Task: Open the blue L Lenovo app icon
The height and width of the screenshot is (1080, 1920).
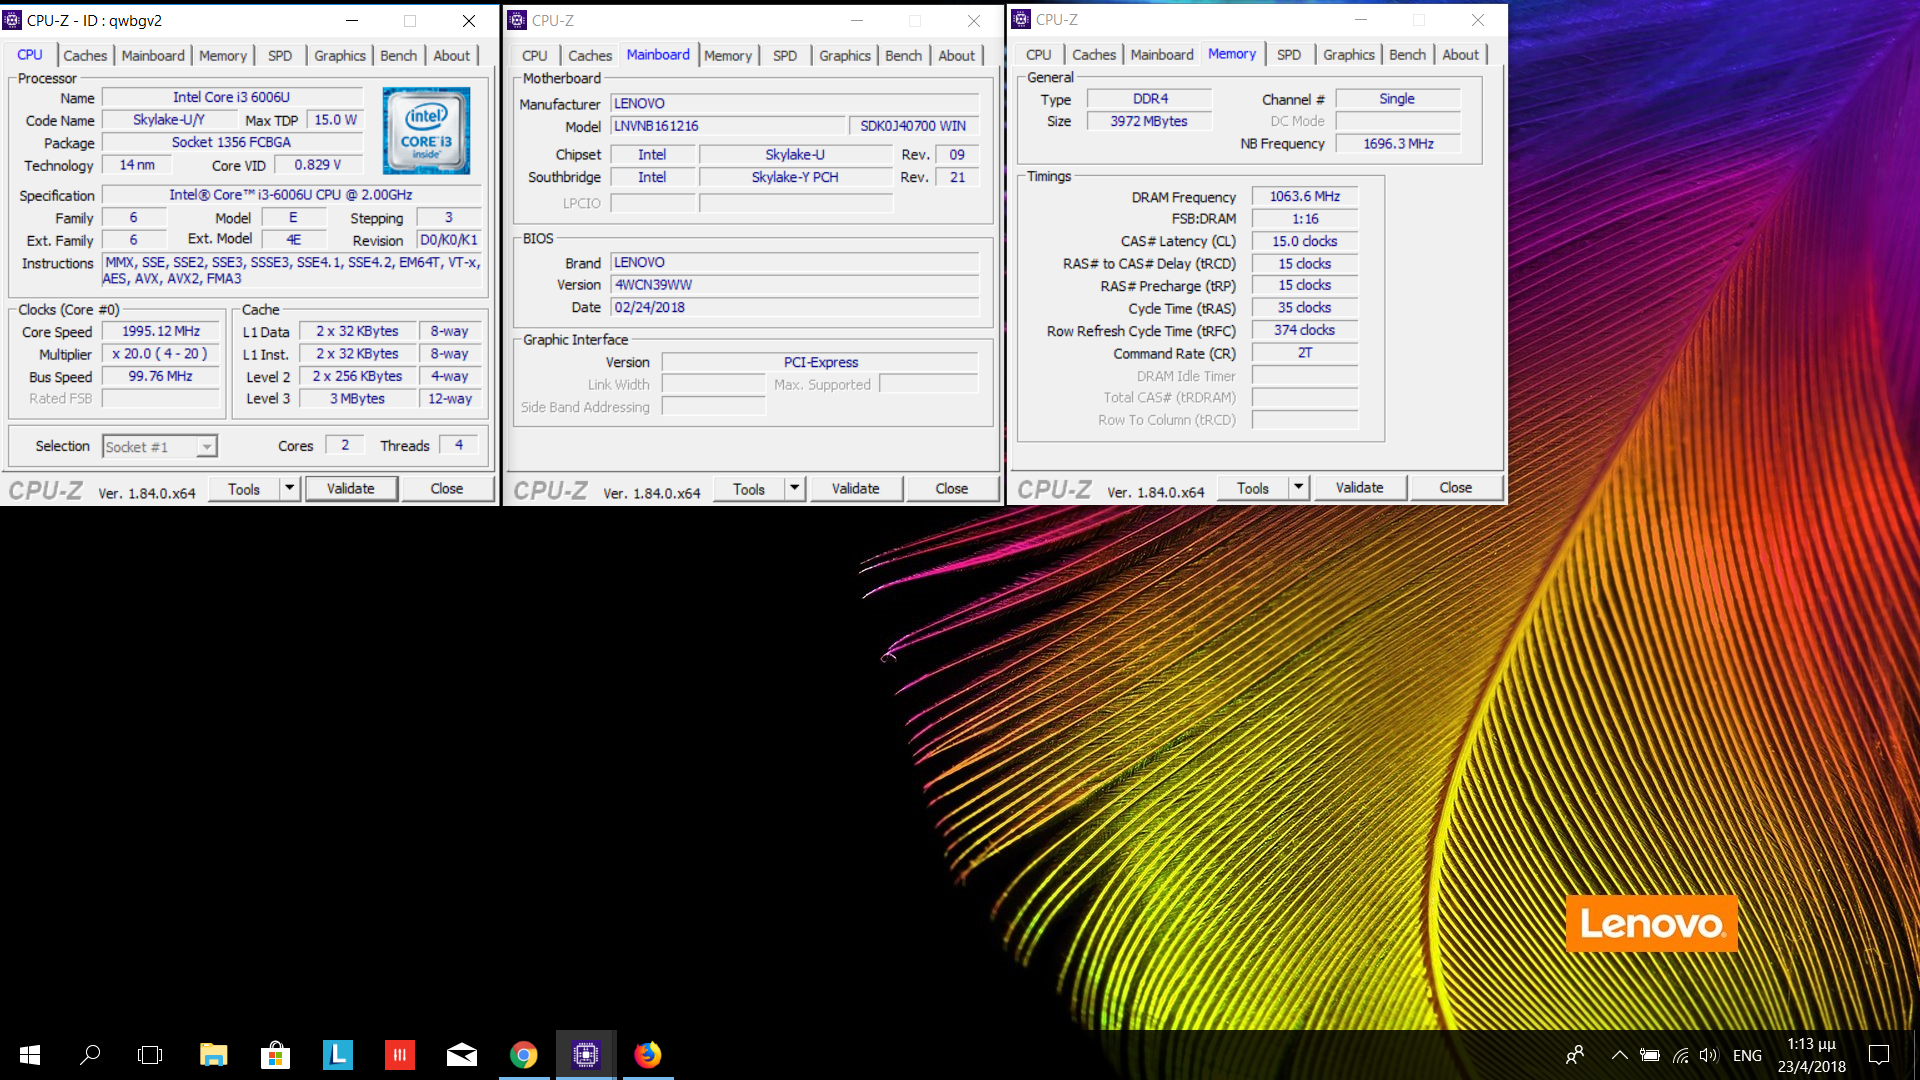Action: click(x=338, y=1055)
